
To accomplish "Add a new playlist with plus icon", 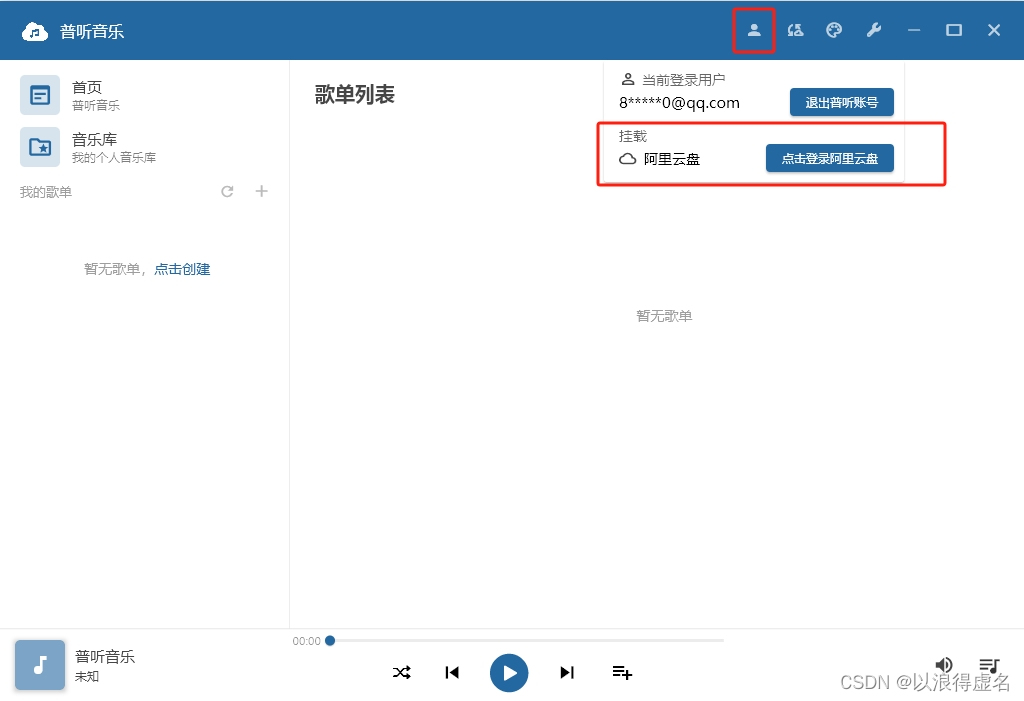I will coord(261,191).
